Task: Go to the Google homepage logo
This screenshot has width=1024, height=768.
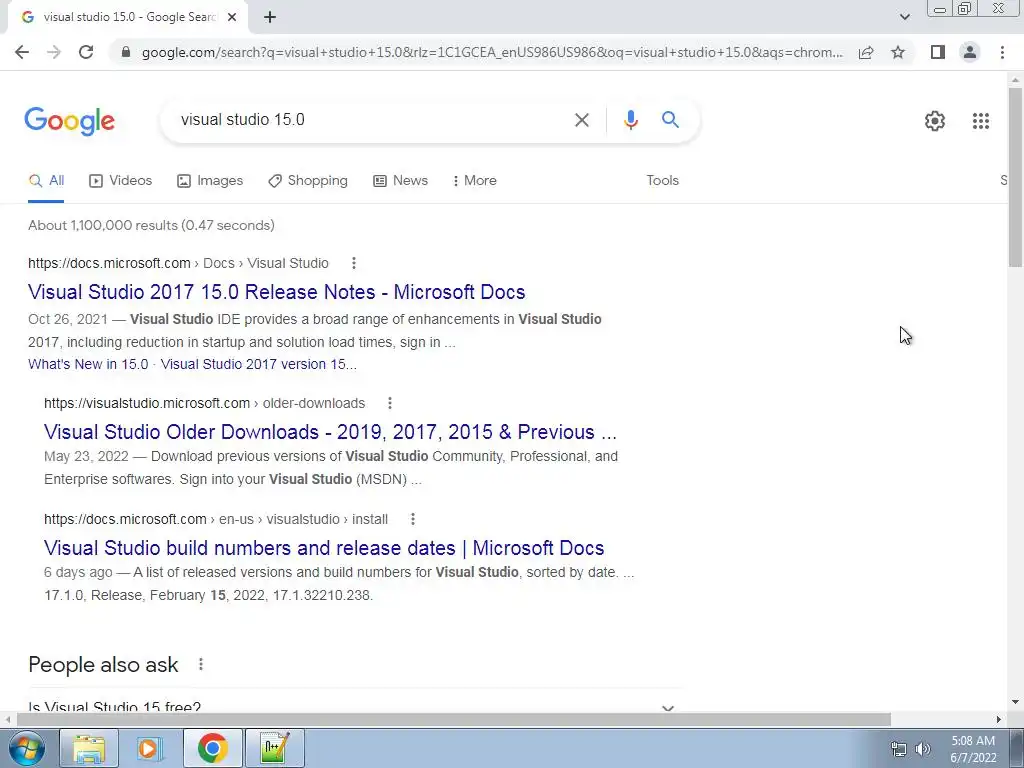Action: click(70, 121)
